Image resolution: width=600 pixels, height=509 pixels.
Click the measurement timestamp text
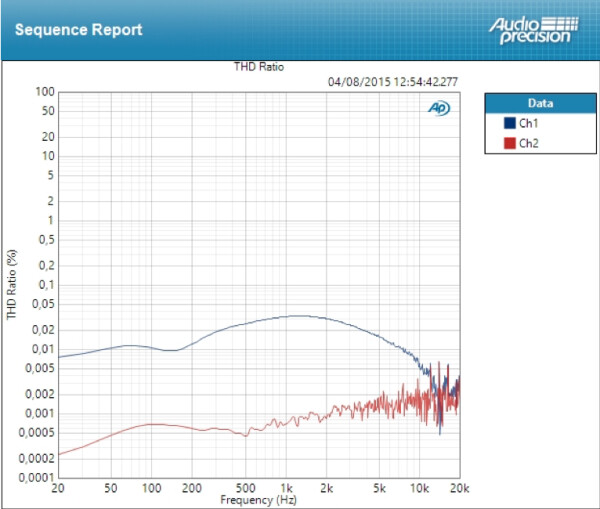coord(393,82)
